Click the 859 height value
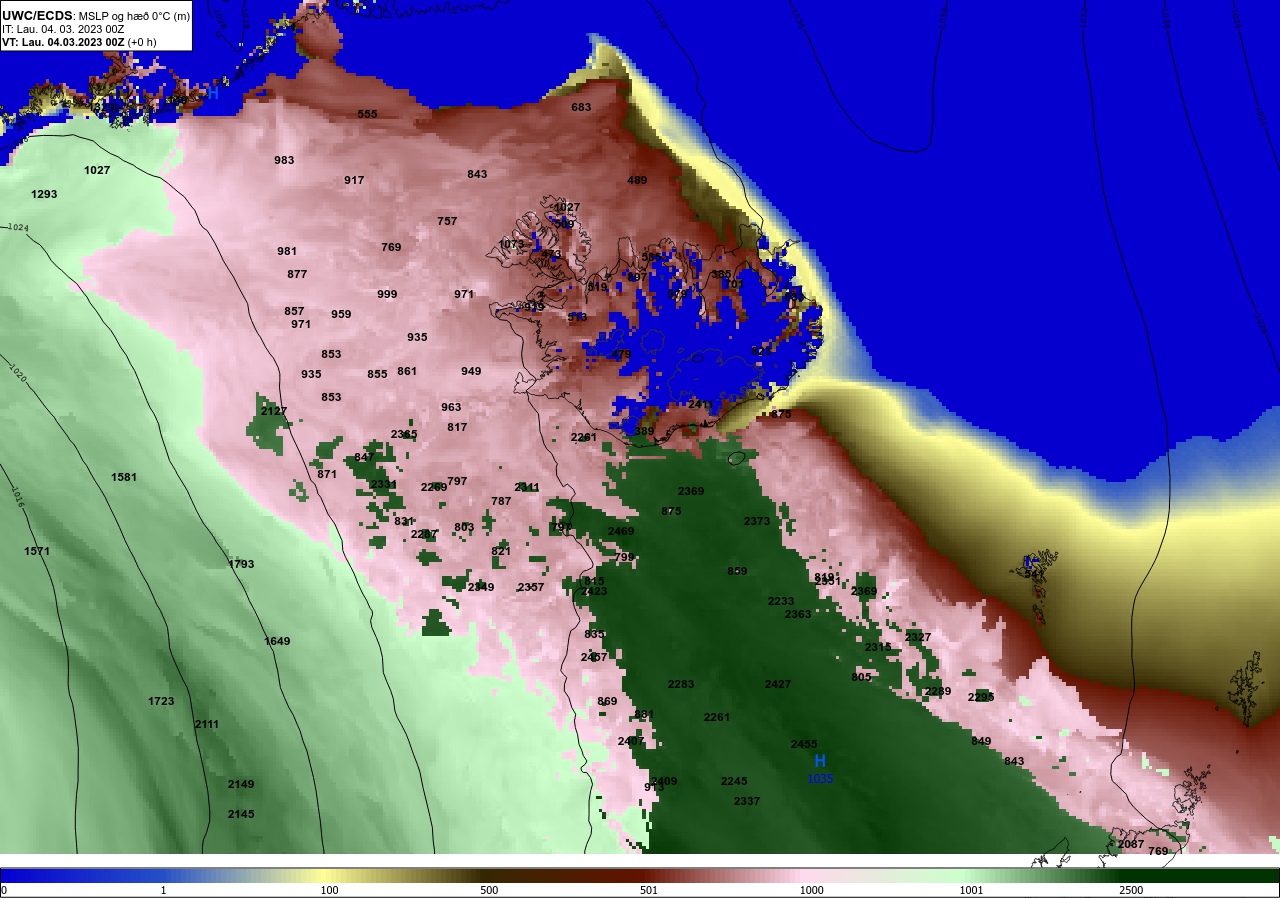This screenshot has height=898, width=1280. 737,571
